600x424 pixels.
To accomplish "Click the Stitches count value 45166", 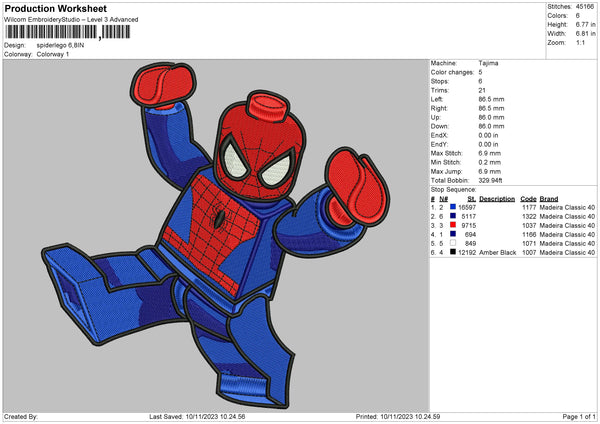I will [x=586, y=7].
